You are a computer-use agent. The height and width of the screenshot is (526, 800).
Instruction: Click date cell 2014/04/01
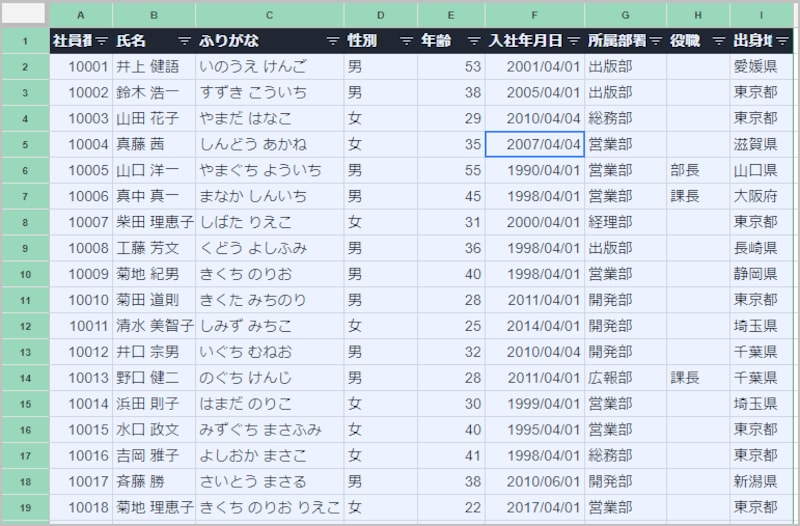click(535, 326)
